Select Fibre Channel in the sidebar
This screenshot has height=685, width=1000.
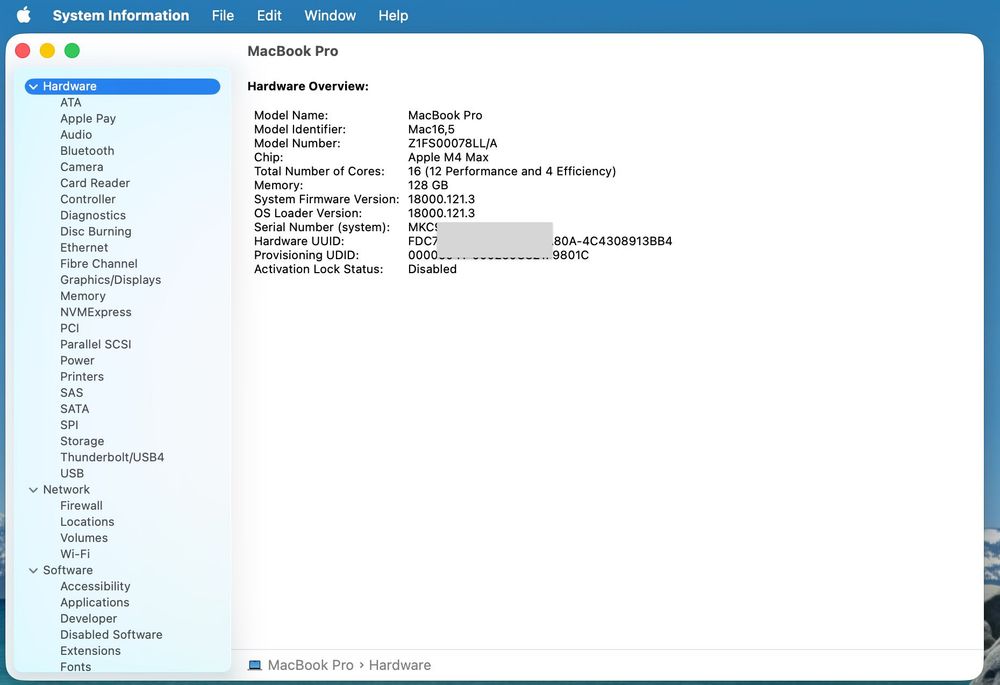[99, 263]
